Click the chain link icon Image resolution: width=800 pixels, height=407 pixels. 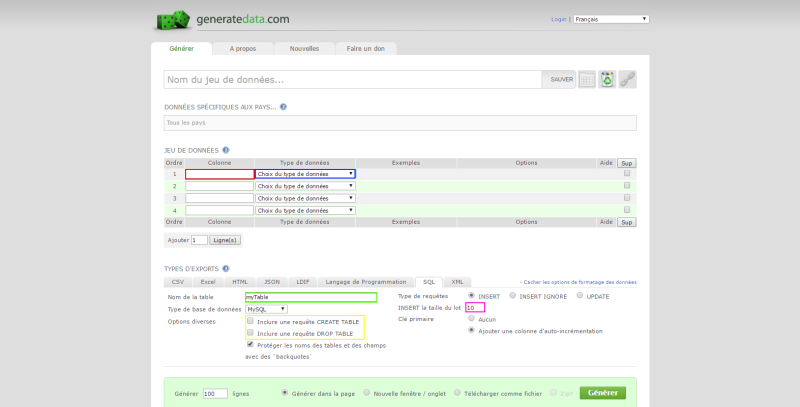(628, 80)
